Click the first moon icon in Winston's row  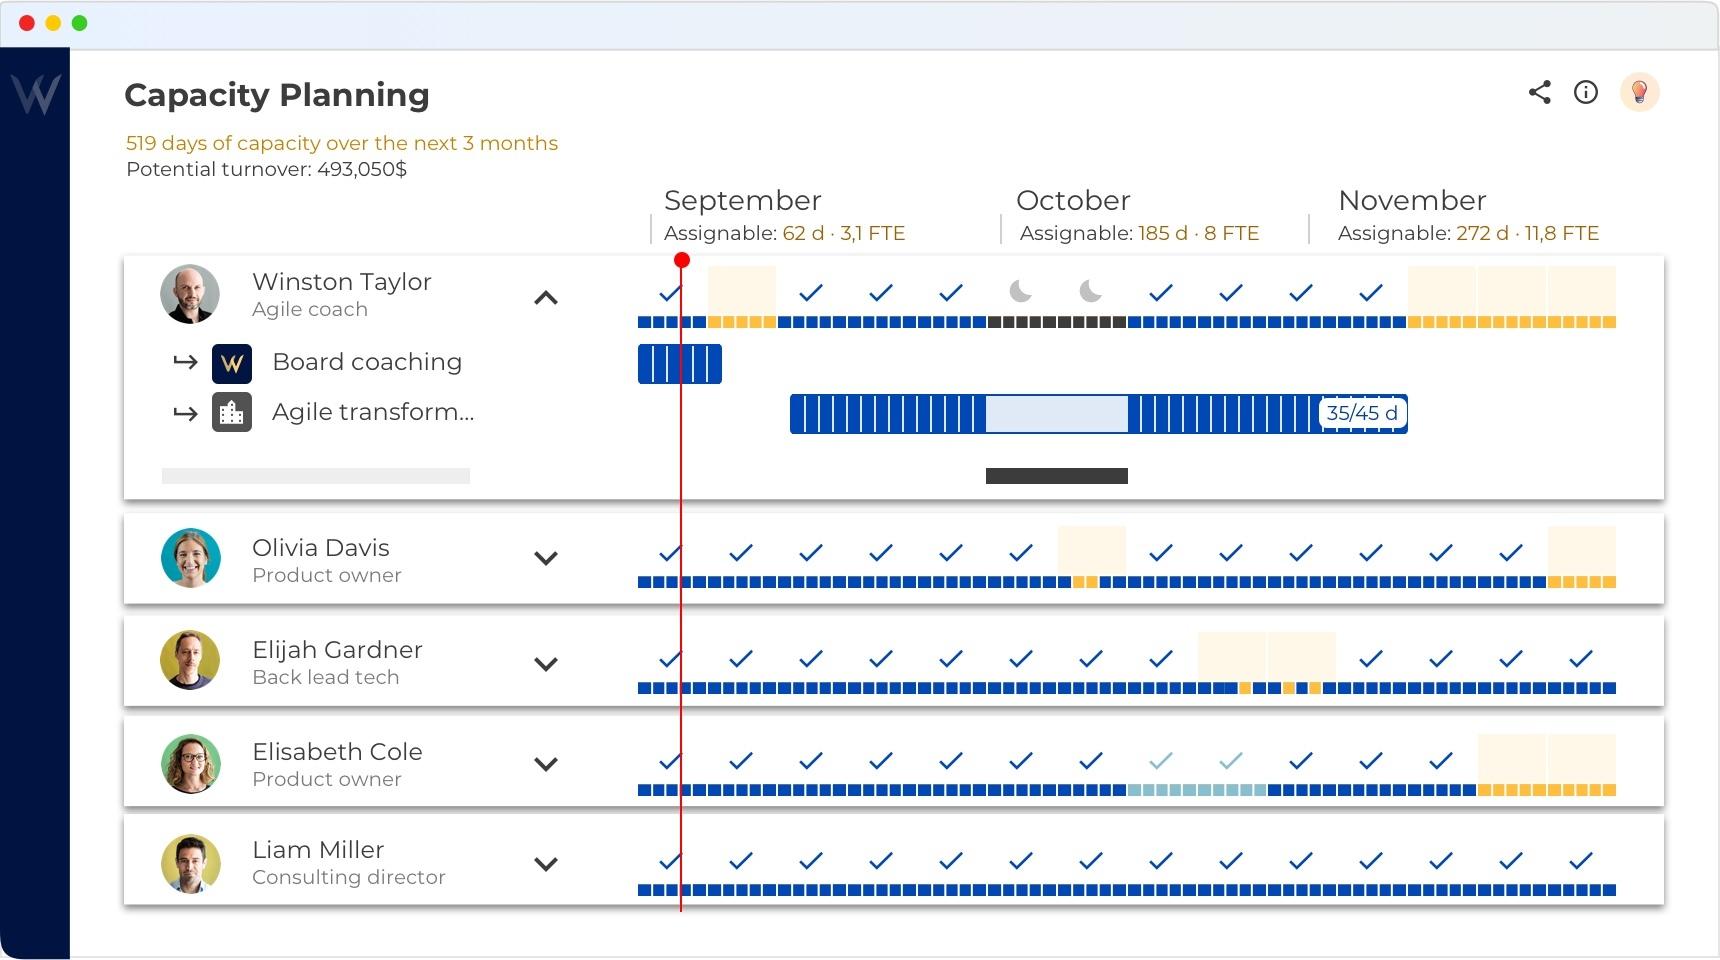pyautogui.click(x=1020, y=292)
